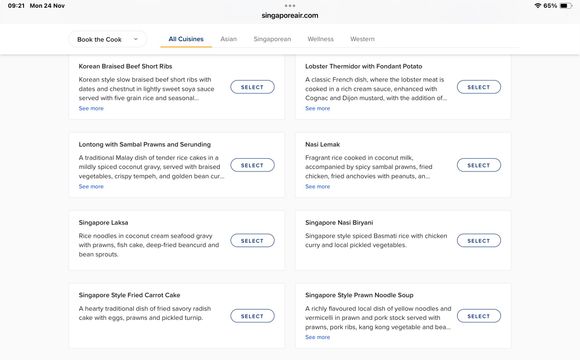Switch to the Asian cuisine tab

(229, 39)
